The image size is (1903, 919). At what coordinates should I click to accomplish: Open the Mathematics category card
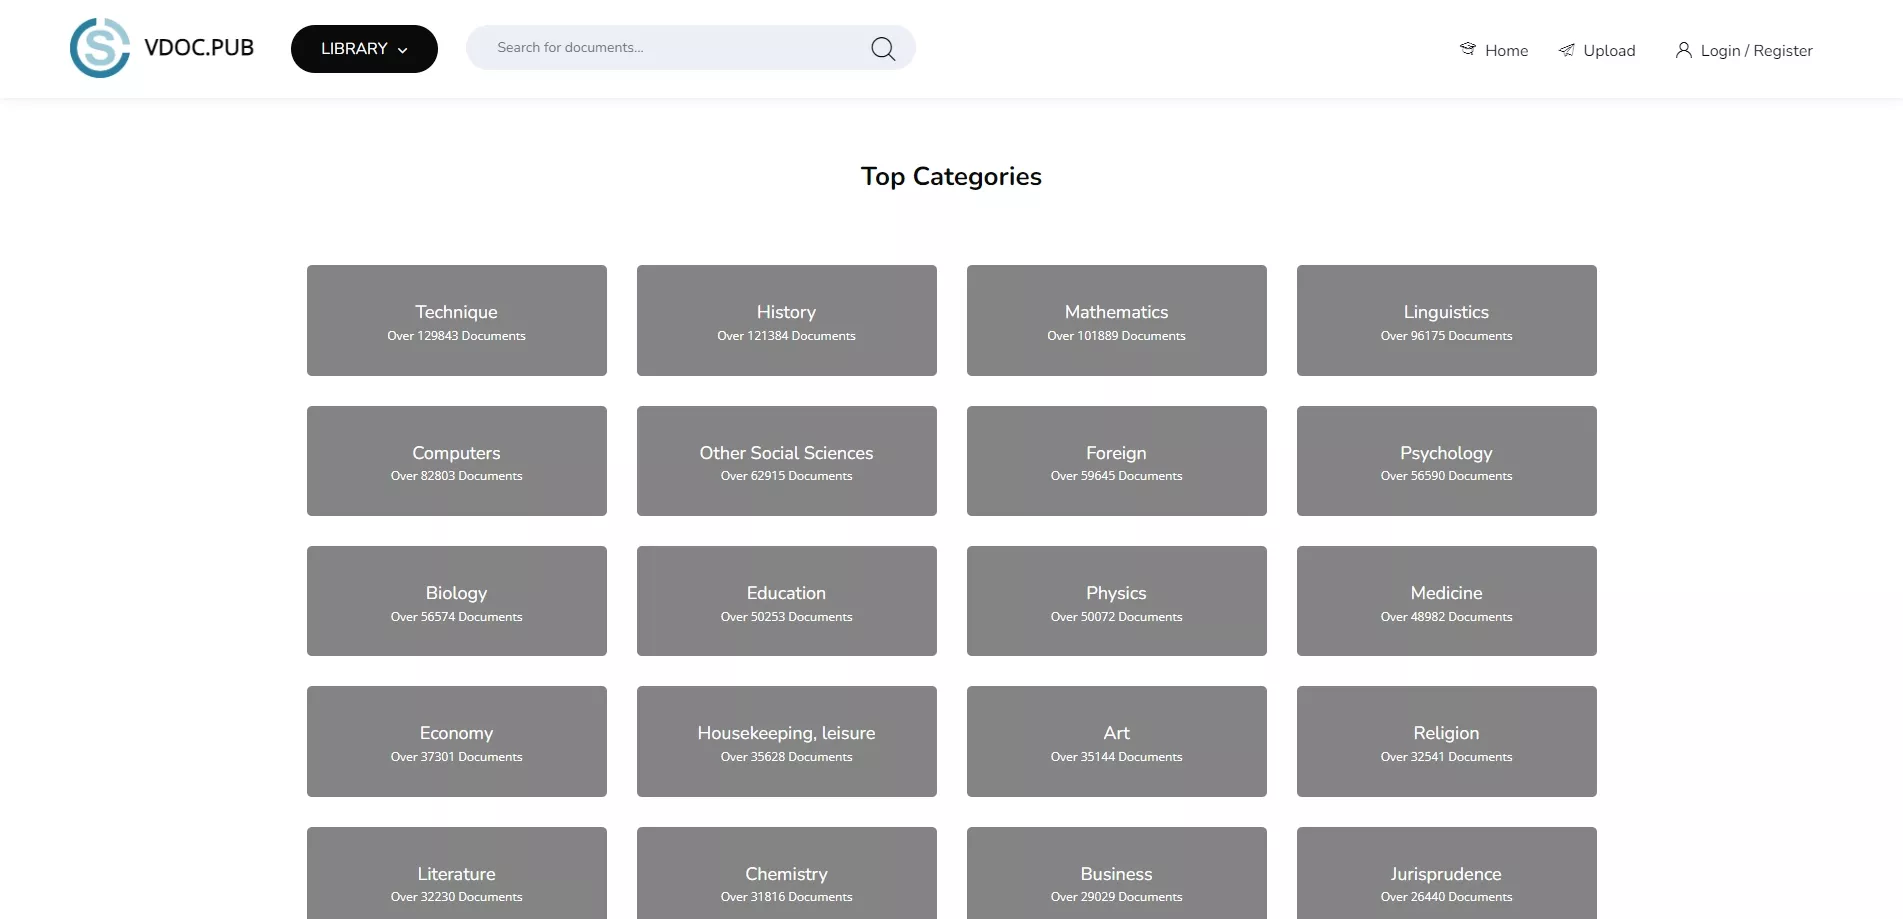pyautogui.click(x=1117, y=320)
